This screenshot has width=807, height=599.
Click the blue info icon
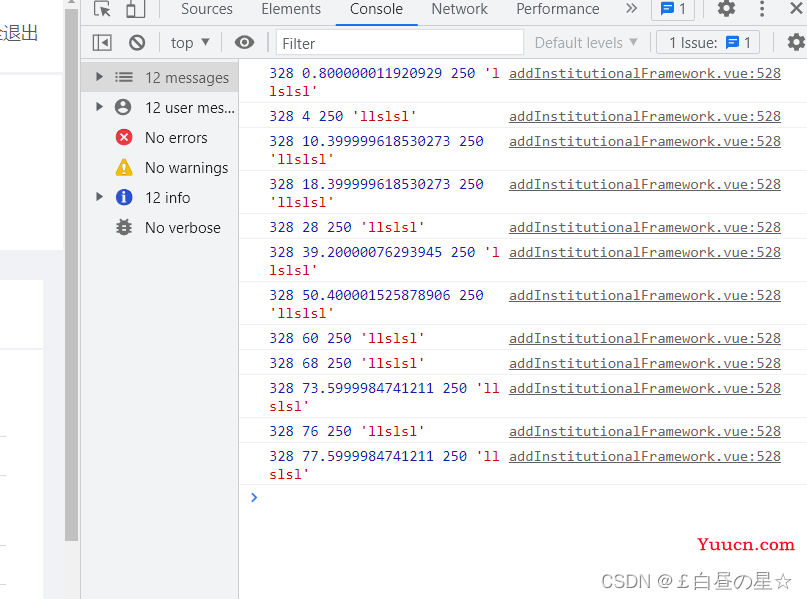(124, 197)
